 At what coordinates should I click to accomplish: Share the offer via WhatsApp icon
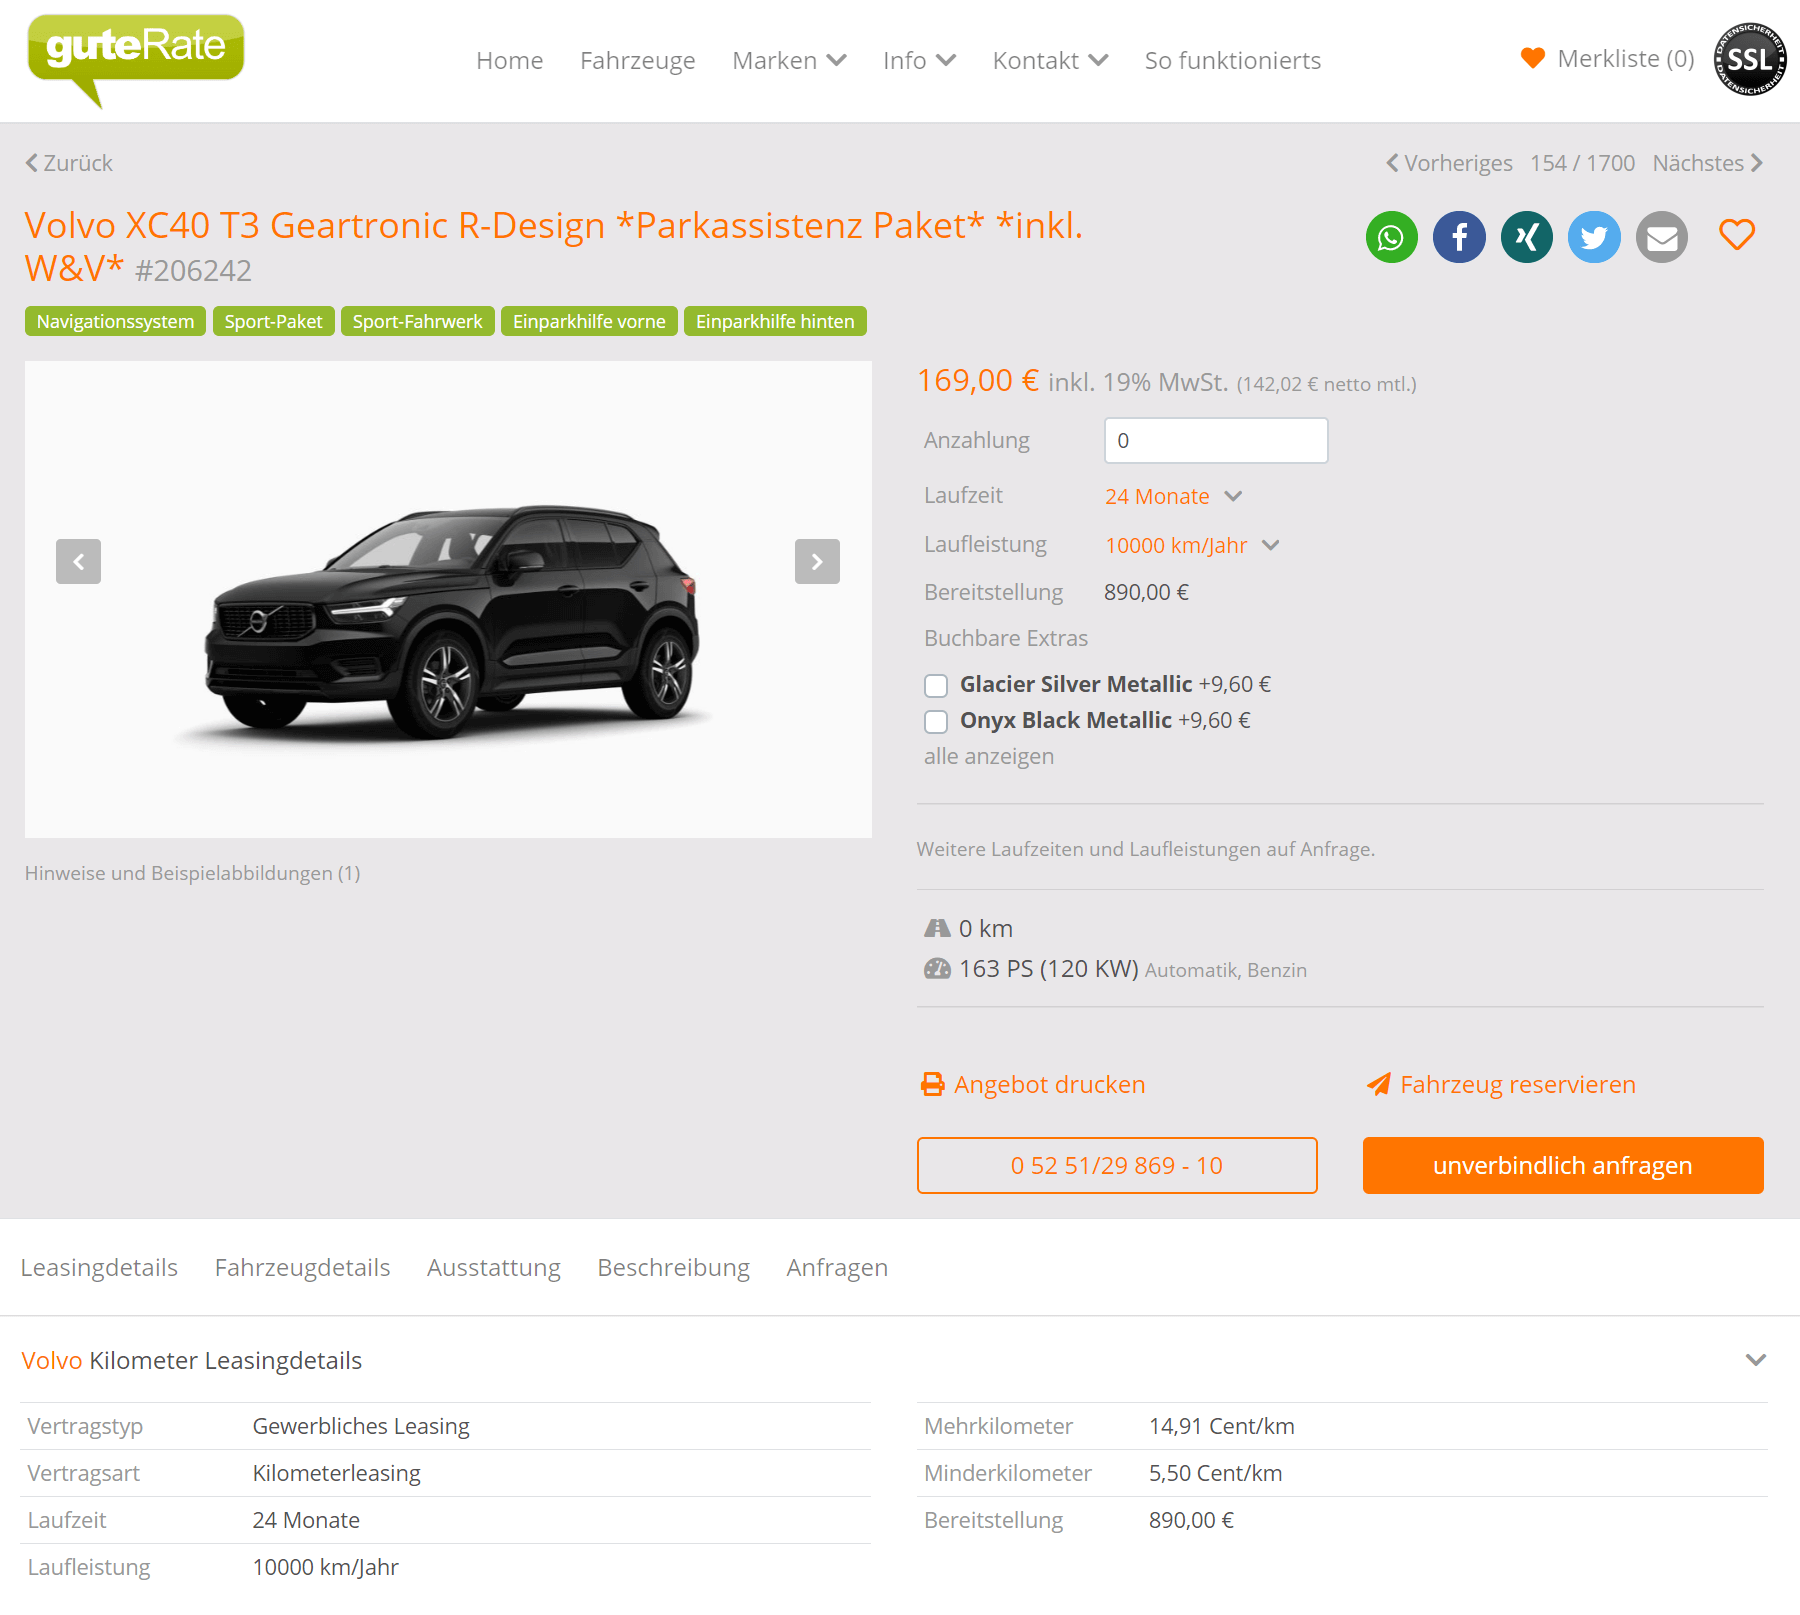(x=1391, y=238)
